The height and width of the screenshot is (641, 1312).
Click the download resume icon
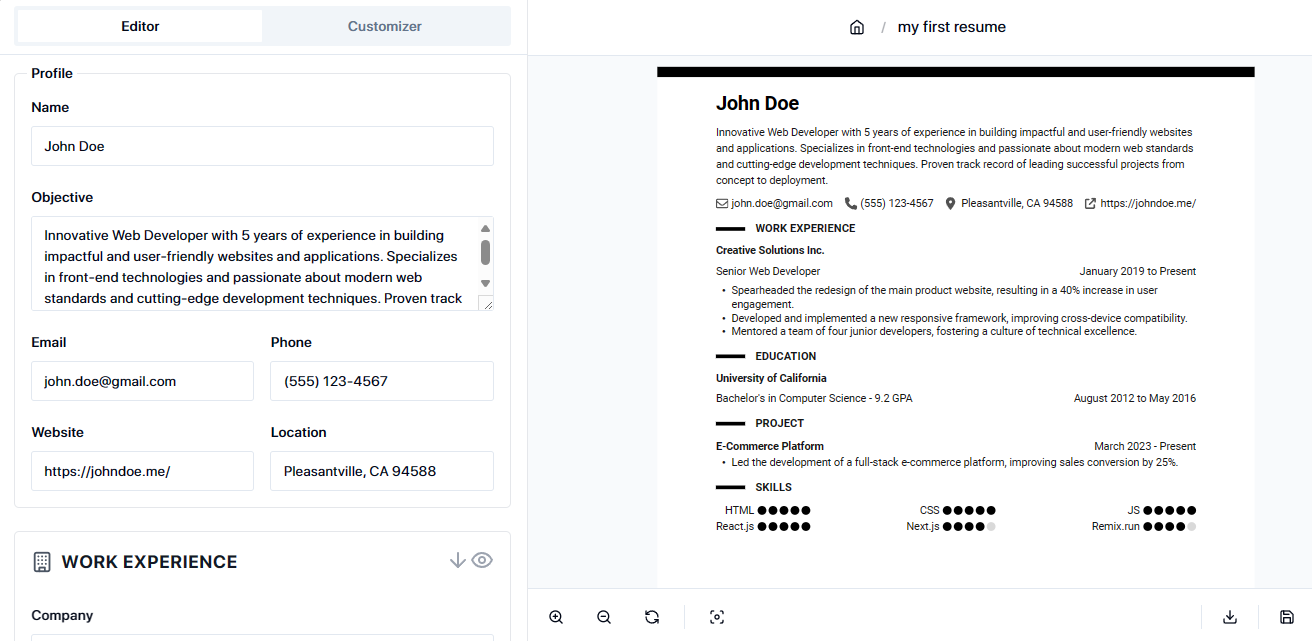point(1230,617)
